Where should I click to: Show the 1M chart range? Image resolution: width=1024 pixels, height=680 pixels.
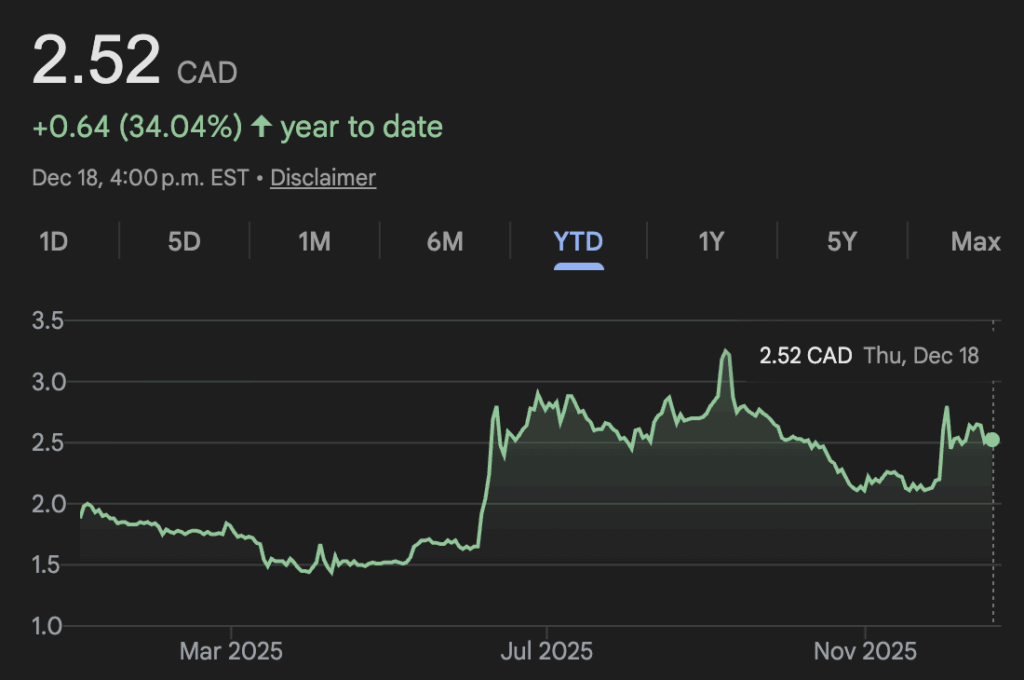tap(314, 241)
